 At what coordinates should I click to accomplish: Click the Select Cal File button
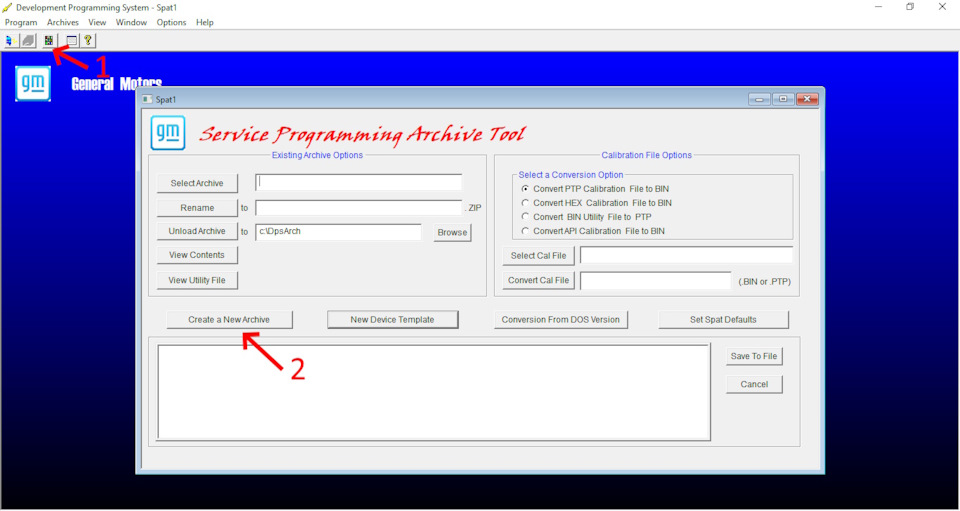point(539,256)
